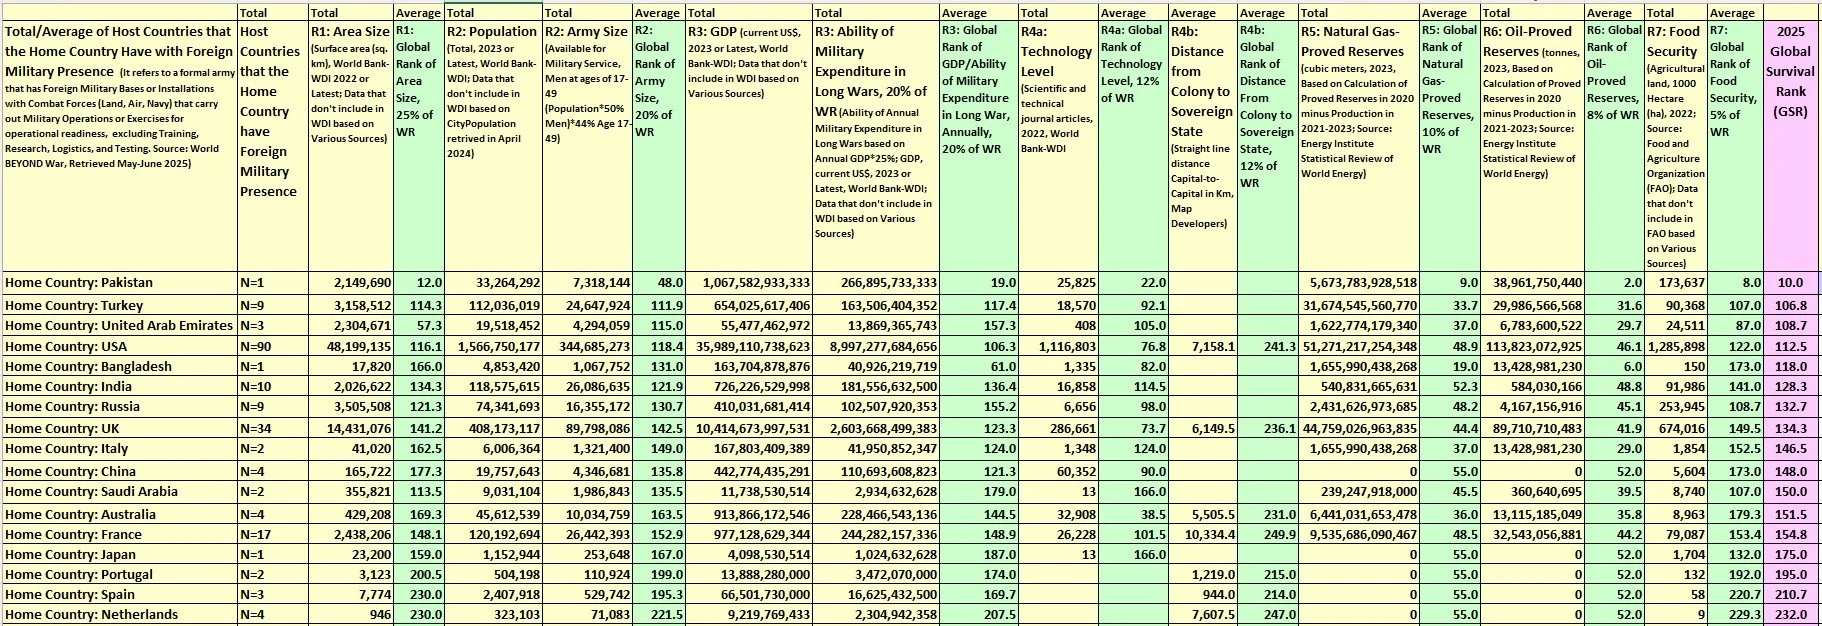This screenshot has height=626, width=1822.
Task: Select Pakistan's food security value 173,637
Action: (x=1675, y=283)
